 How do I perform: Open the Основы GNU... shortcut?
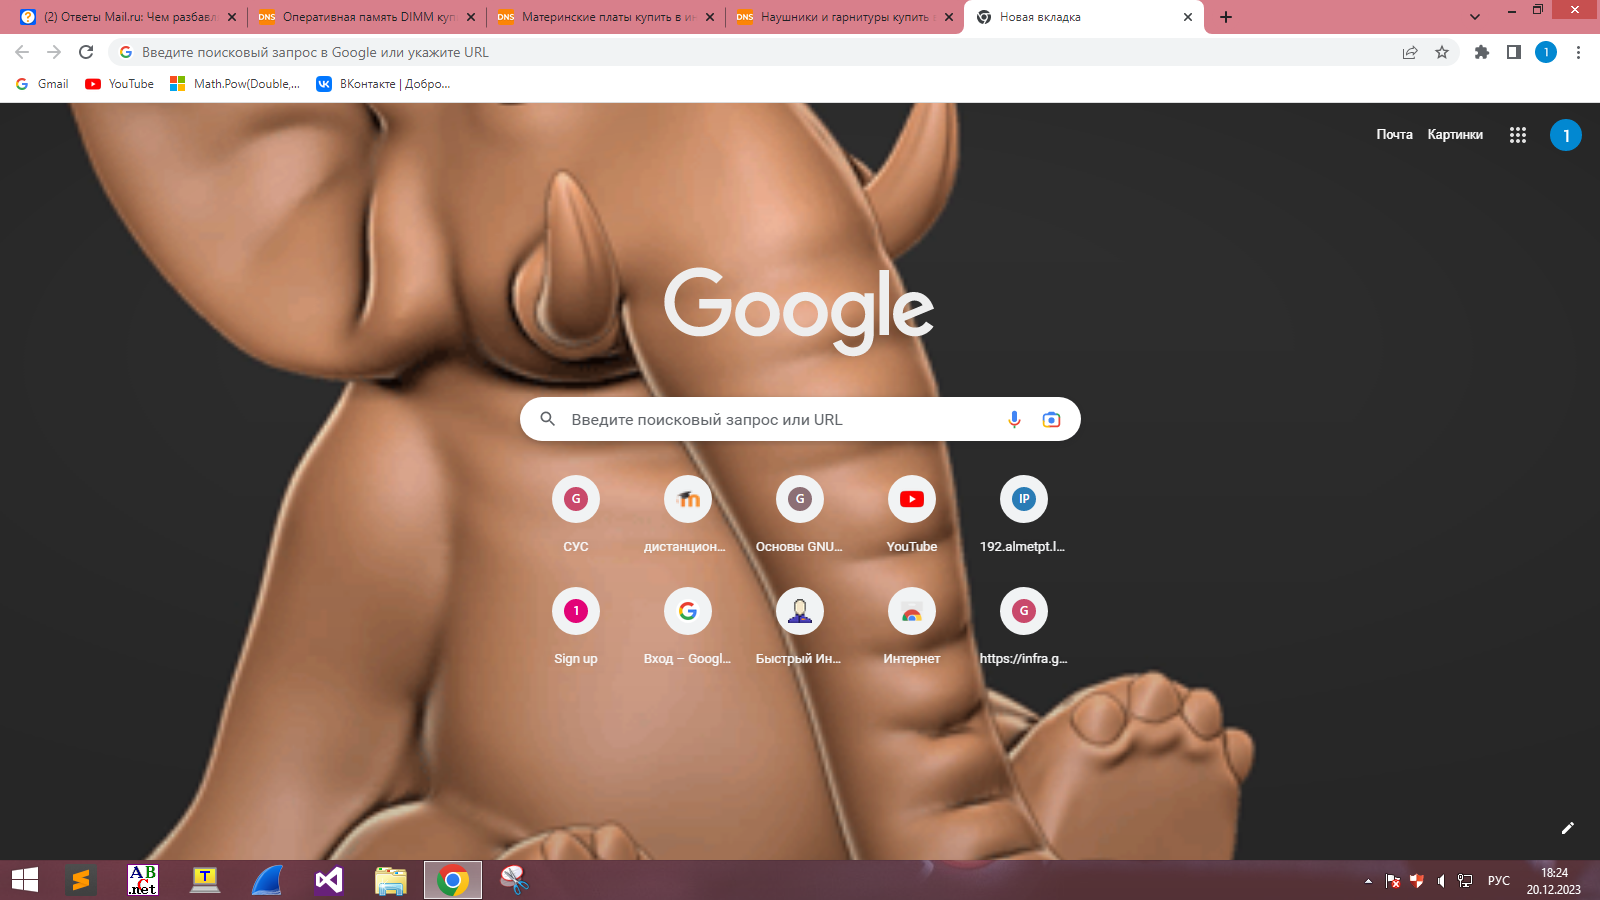tap(800, 515)
